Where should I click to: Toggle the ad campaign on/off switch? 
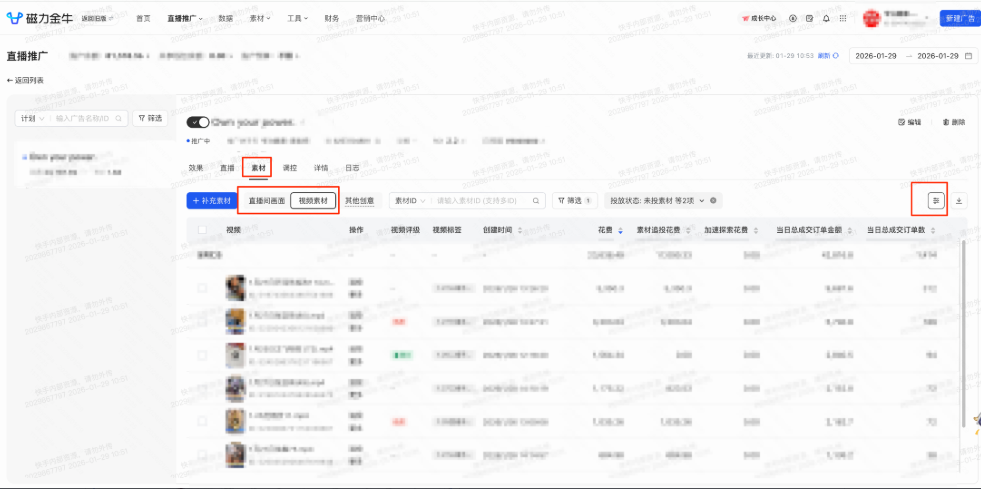198,122
